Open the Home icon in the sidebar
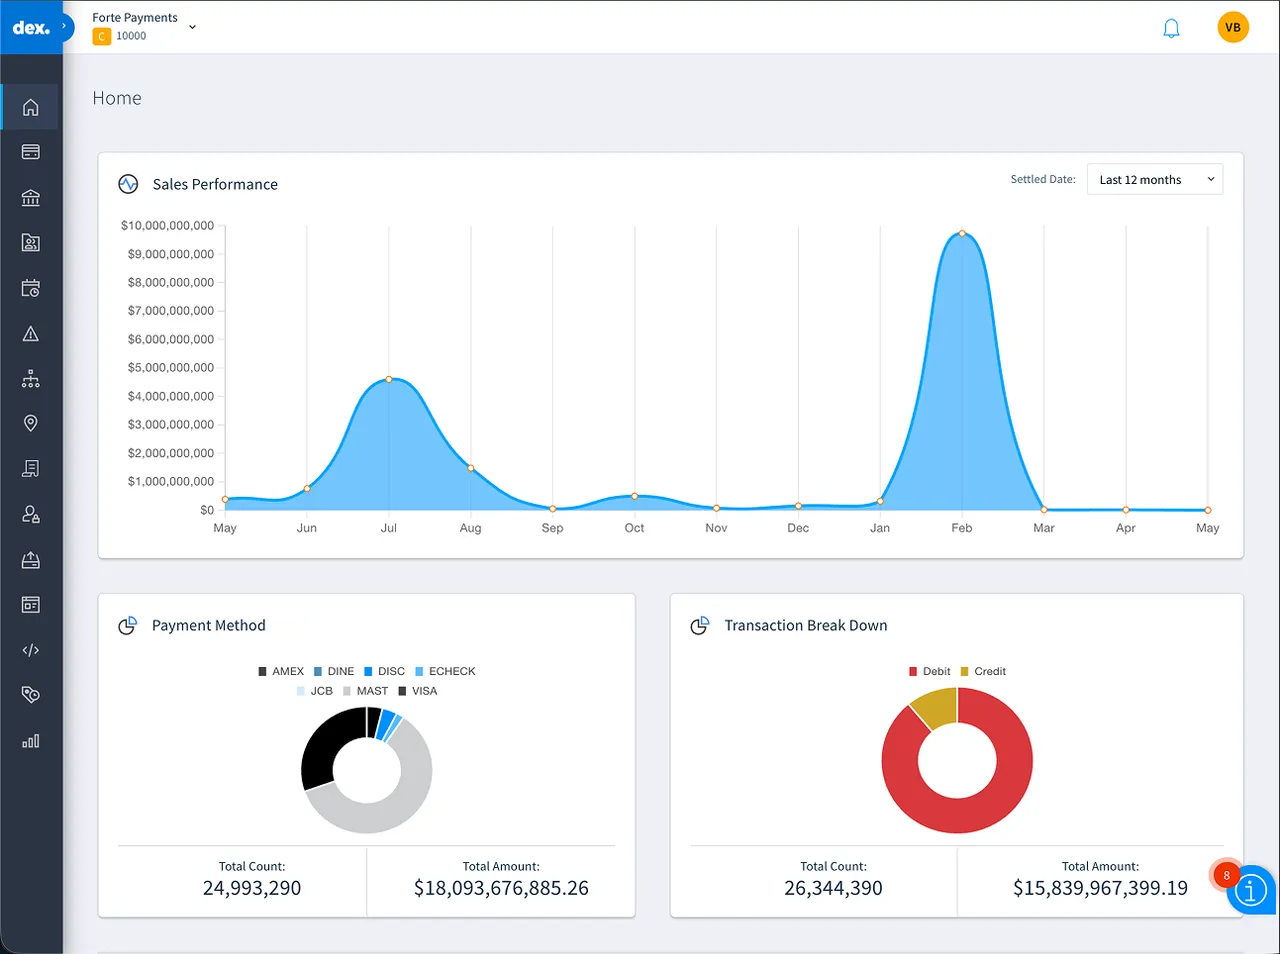 31,107
